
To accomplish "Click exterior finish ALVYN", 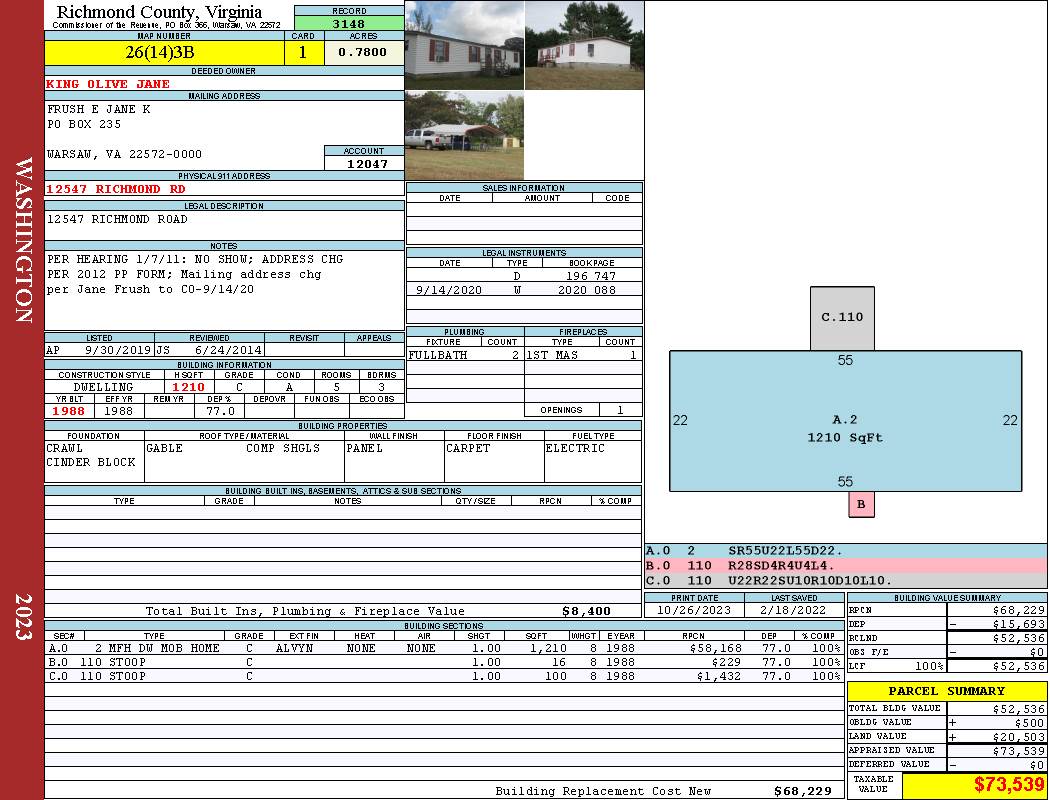I will click(x=294, y=648).
